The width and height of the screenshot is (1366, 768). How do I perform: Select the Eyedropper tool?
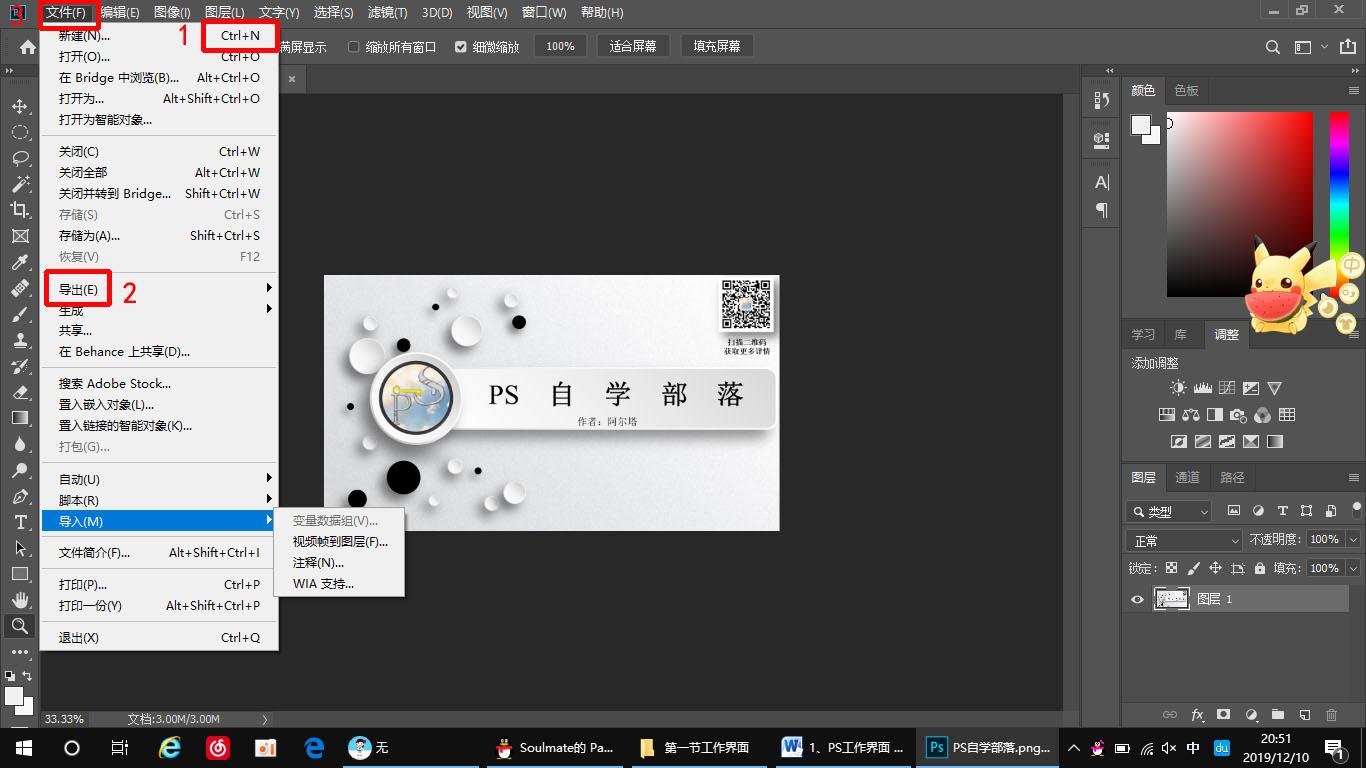(x=19, y=262)
